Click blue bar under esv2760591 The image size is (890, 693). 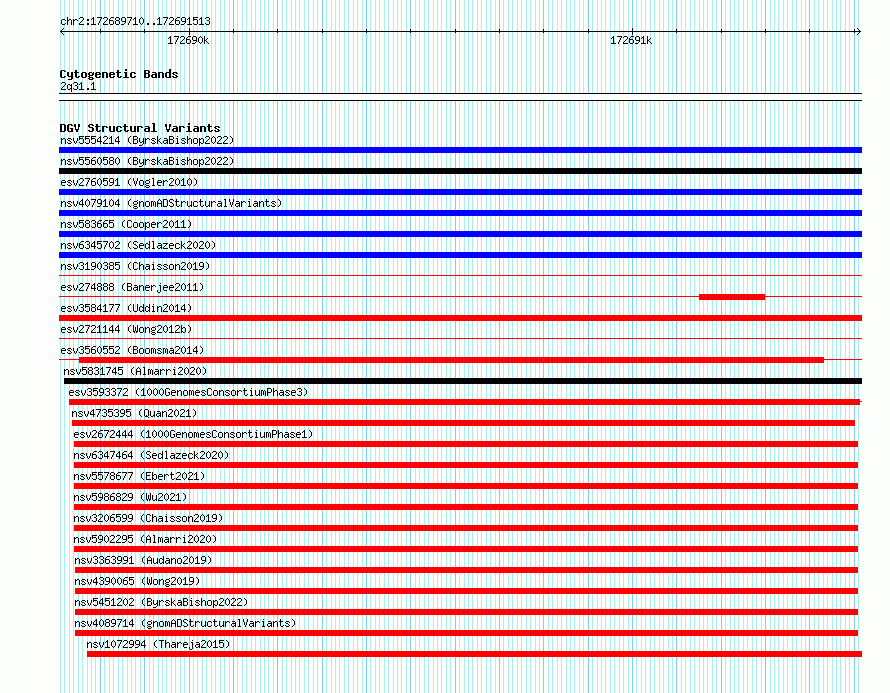460,192
